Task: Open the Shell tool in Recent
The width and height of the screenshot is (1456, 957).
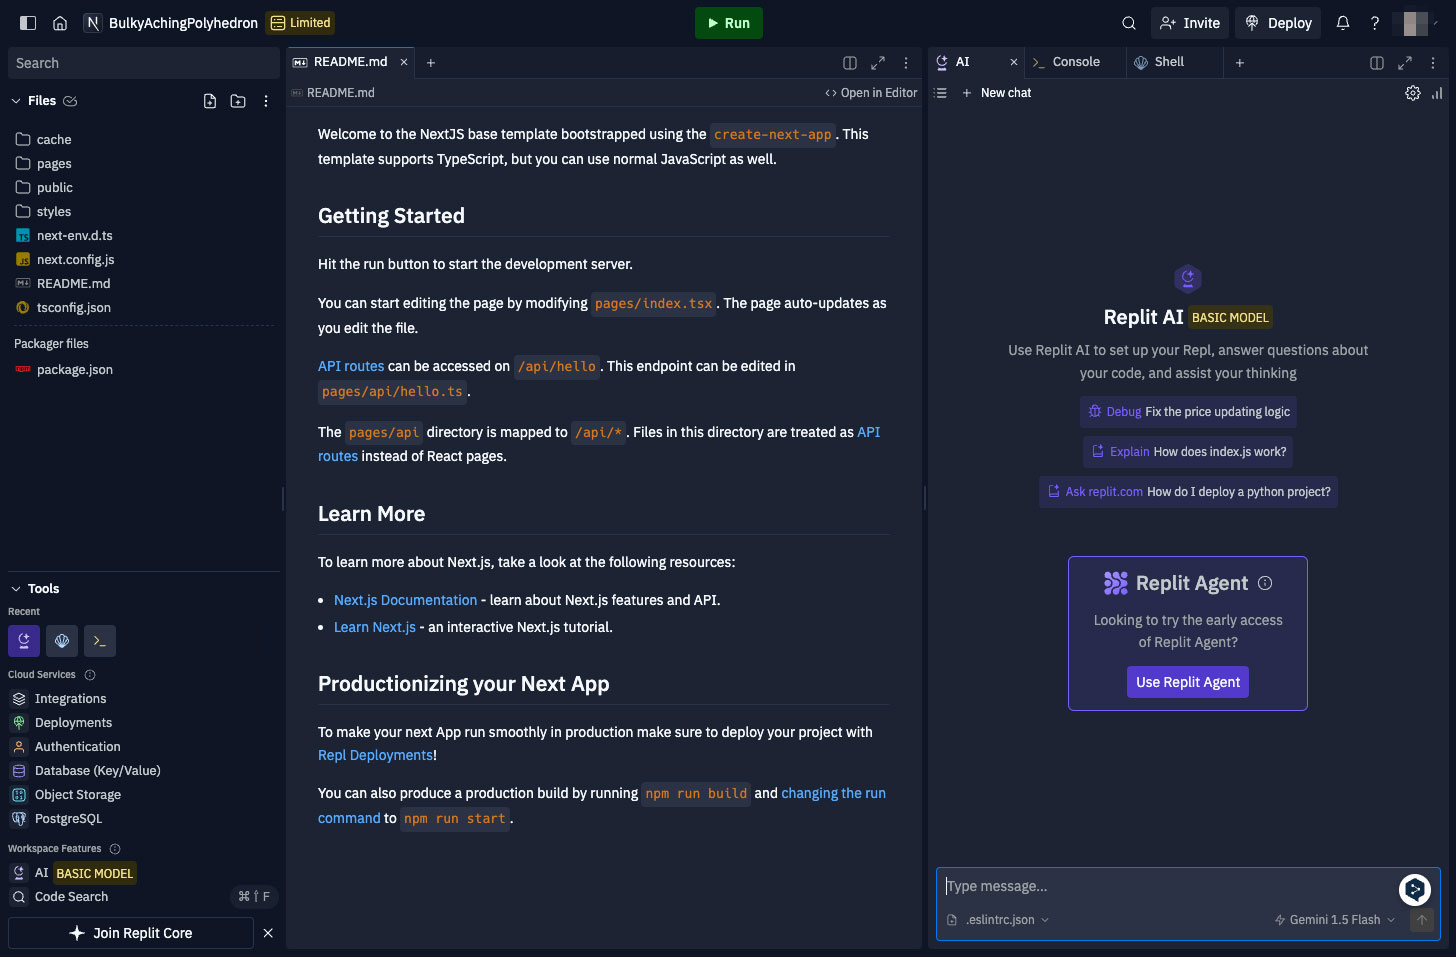Action: pos(62,641)
